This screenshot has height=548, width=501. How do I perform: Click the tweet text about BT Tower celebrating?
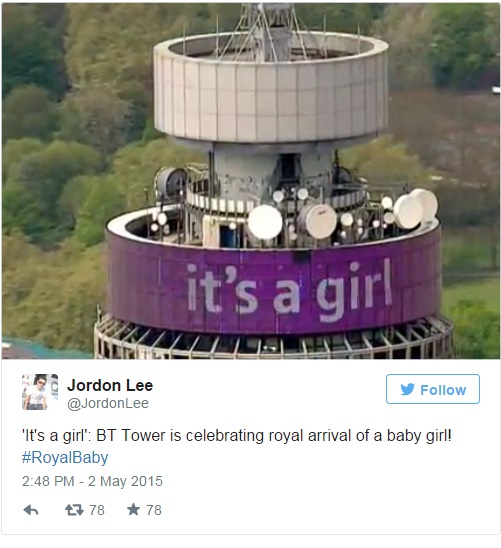(x=237, y=436)
